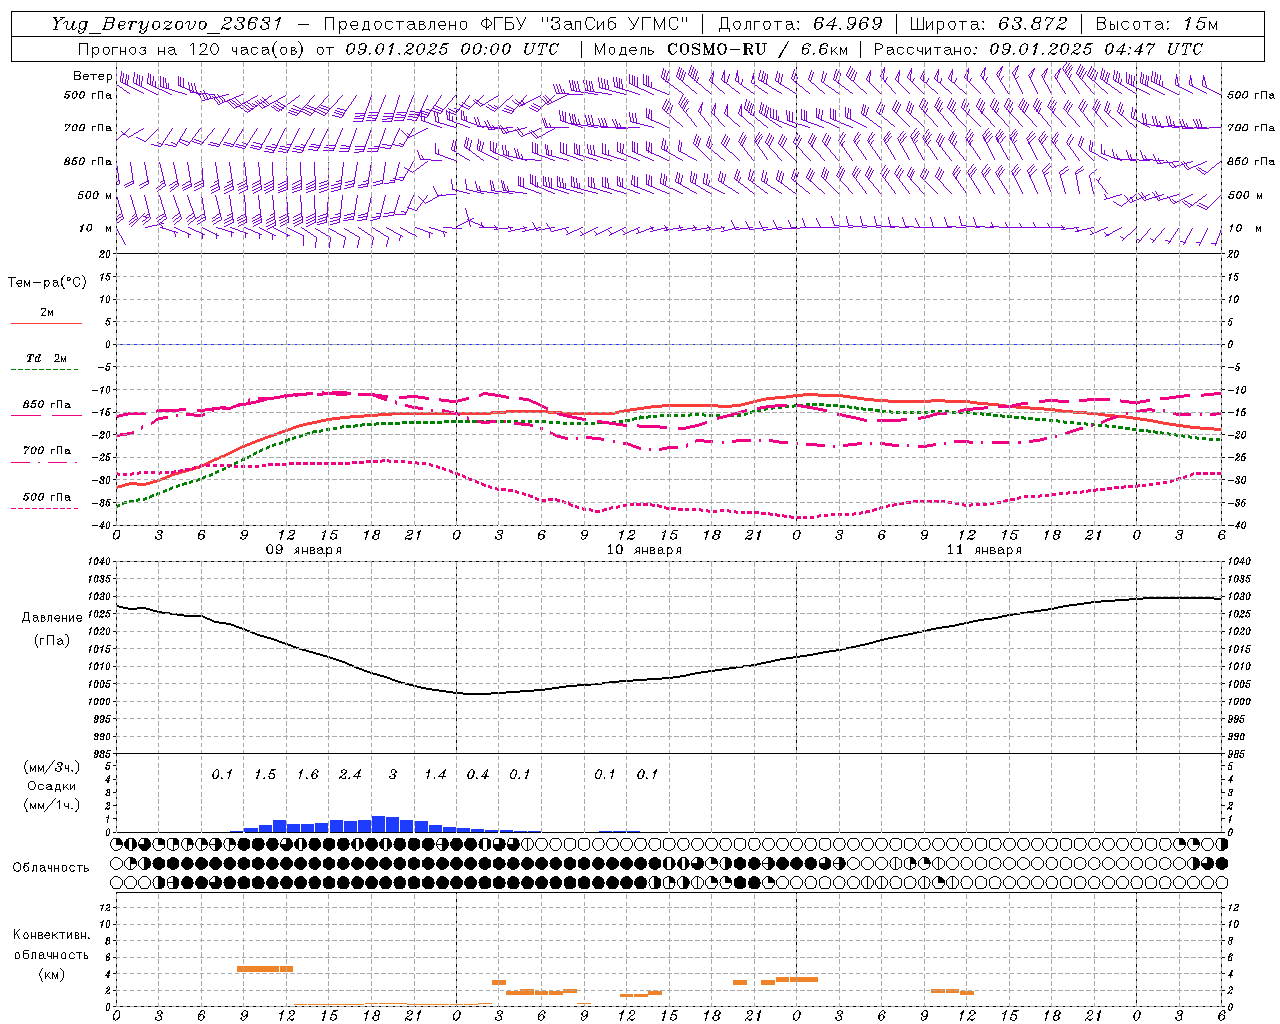Click the date label 09 января
The image size is (1280, 1024).
304,549
